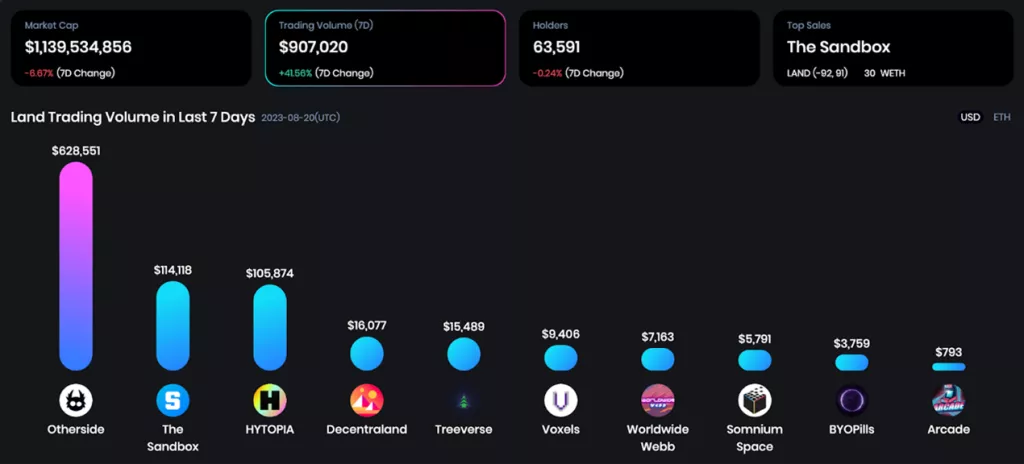The height and width of the screenshot is (464, 1024).
Task: Select the Arcade logo icon
Action: coord(948,401)
